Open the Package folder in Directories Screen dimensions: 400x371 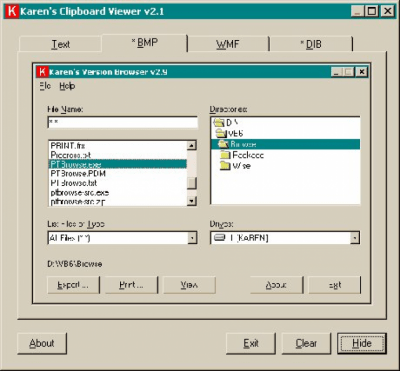(x=226, y=155)
